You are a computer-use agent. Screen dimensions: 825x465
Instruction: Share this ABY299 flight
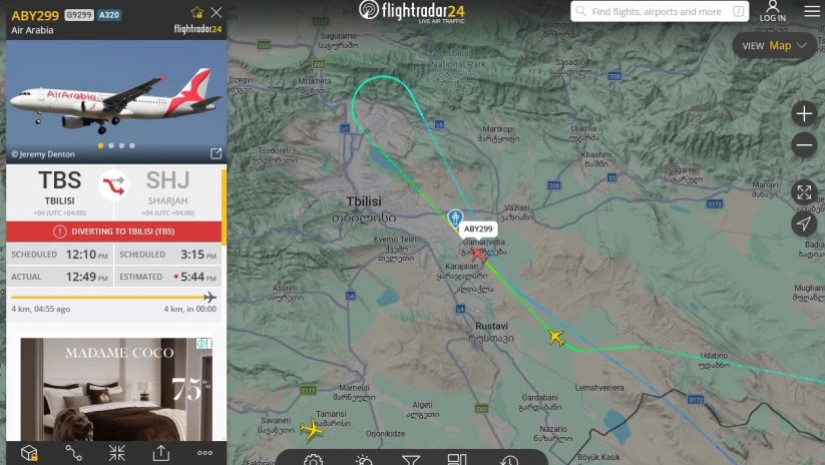161,453
